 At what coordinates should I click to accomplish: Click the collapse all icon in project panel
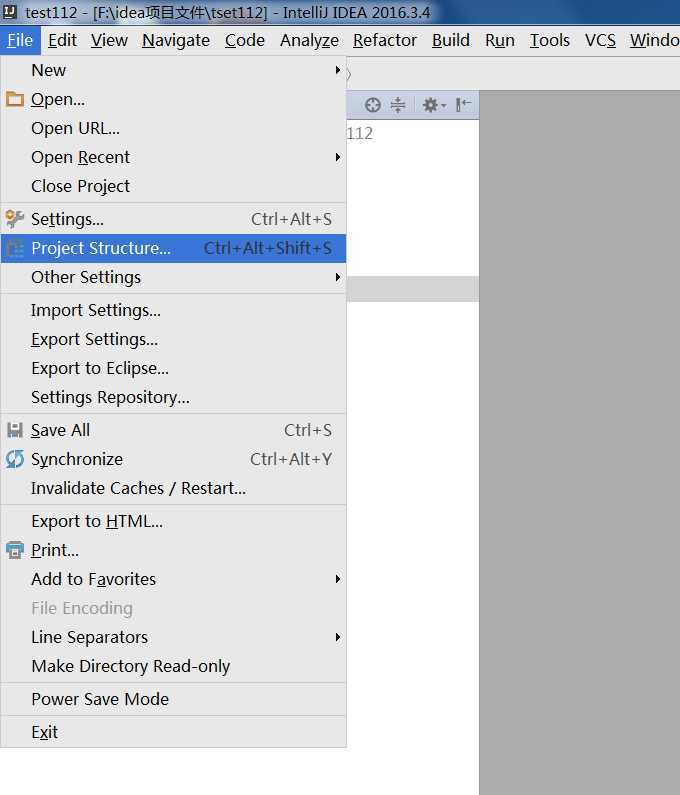coord(398,105)
